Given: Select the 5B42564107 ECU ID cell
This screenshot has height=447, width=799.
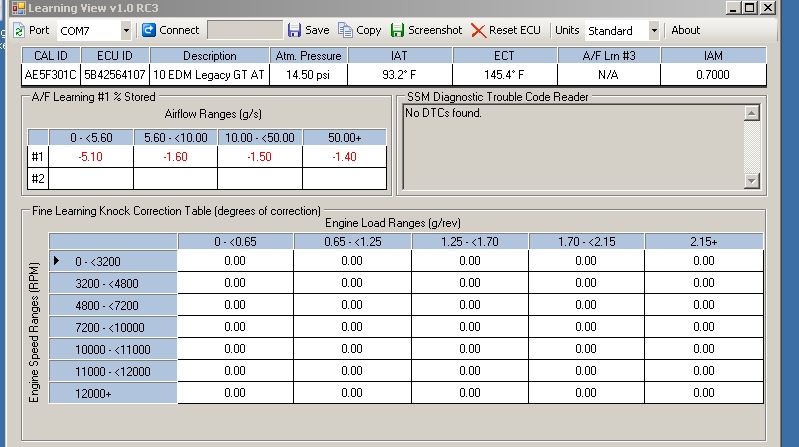Looking at the screenshot, I should point(115,75).
